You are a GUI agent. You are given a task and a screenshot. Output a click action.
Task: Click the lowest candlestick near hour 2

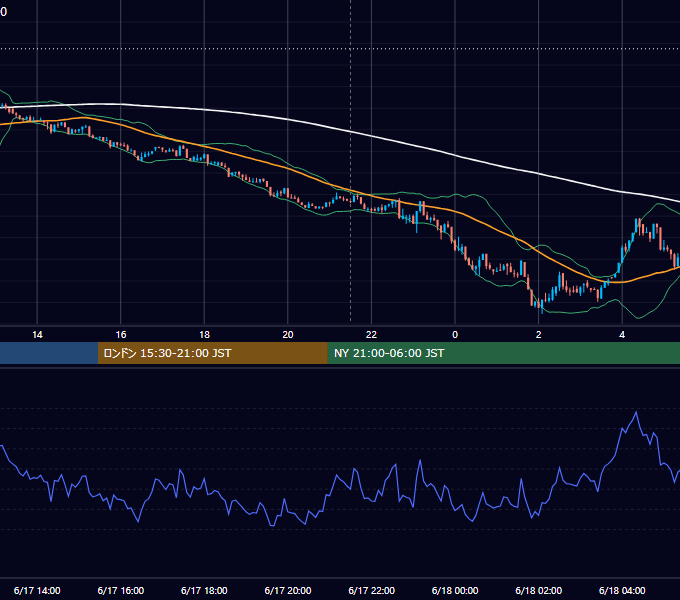point(542,303)
